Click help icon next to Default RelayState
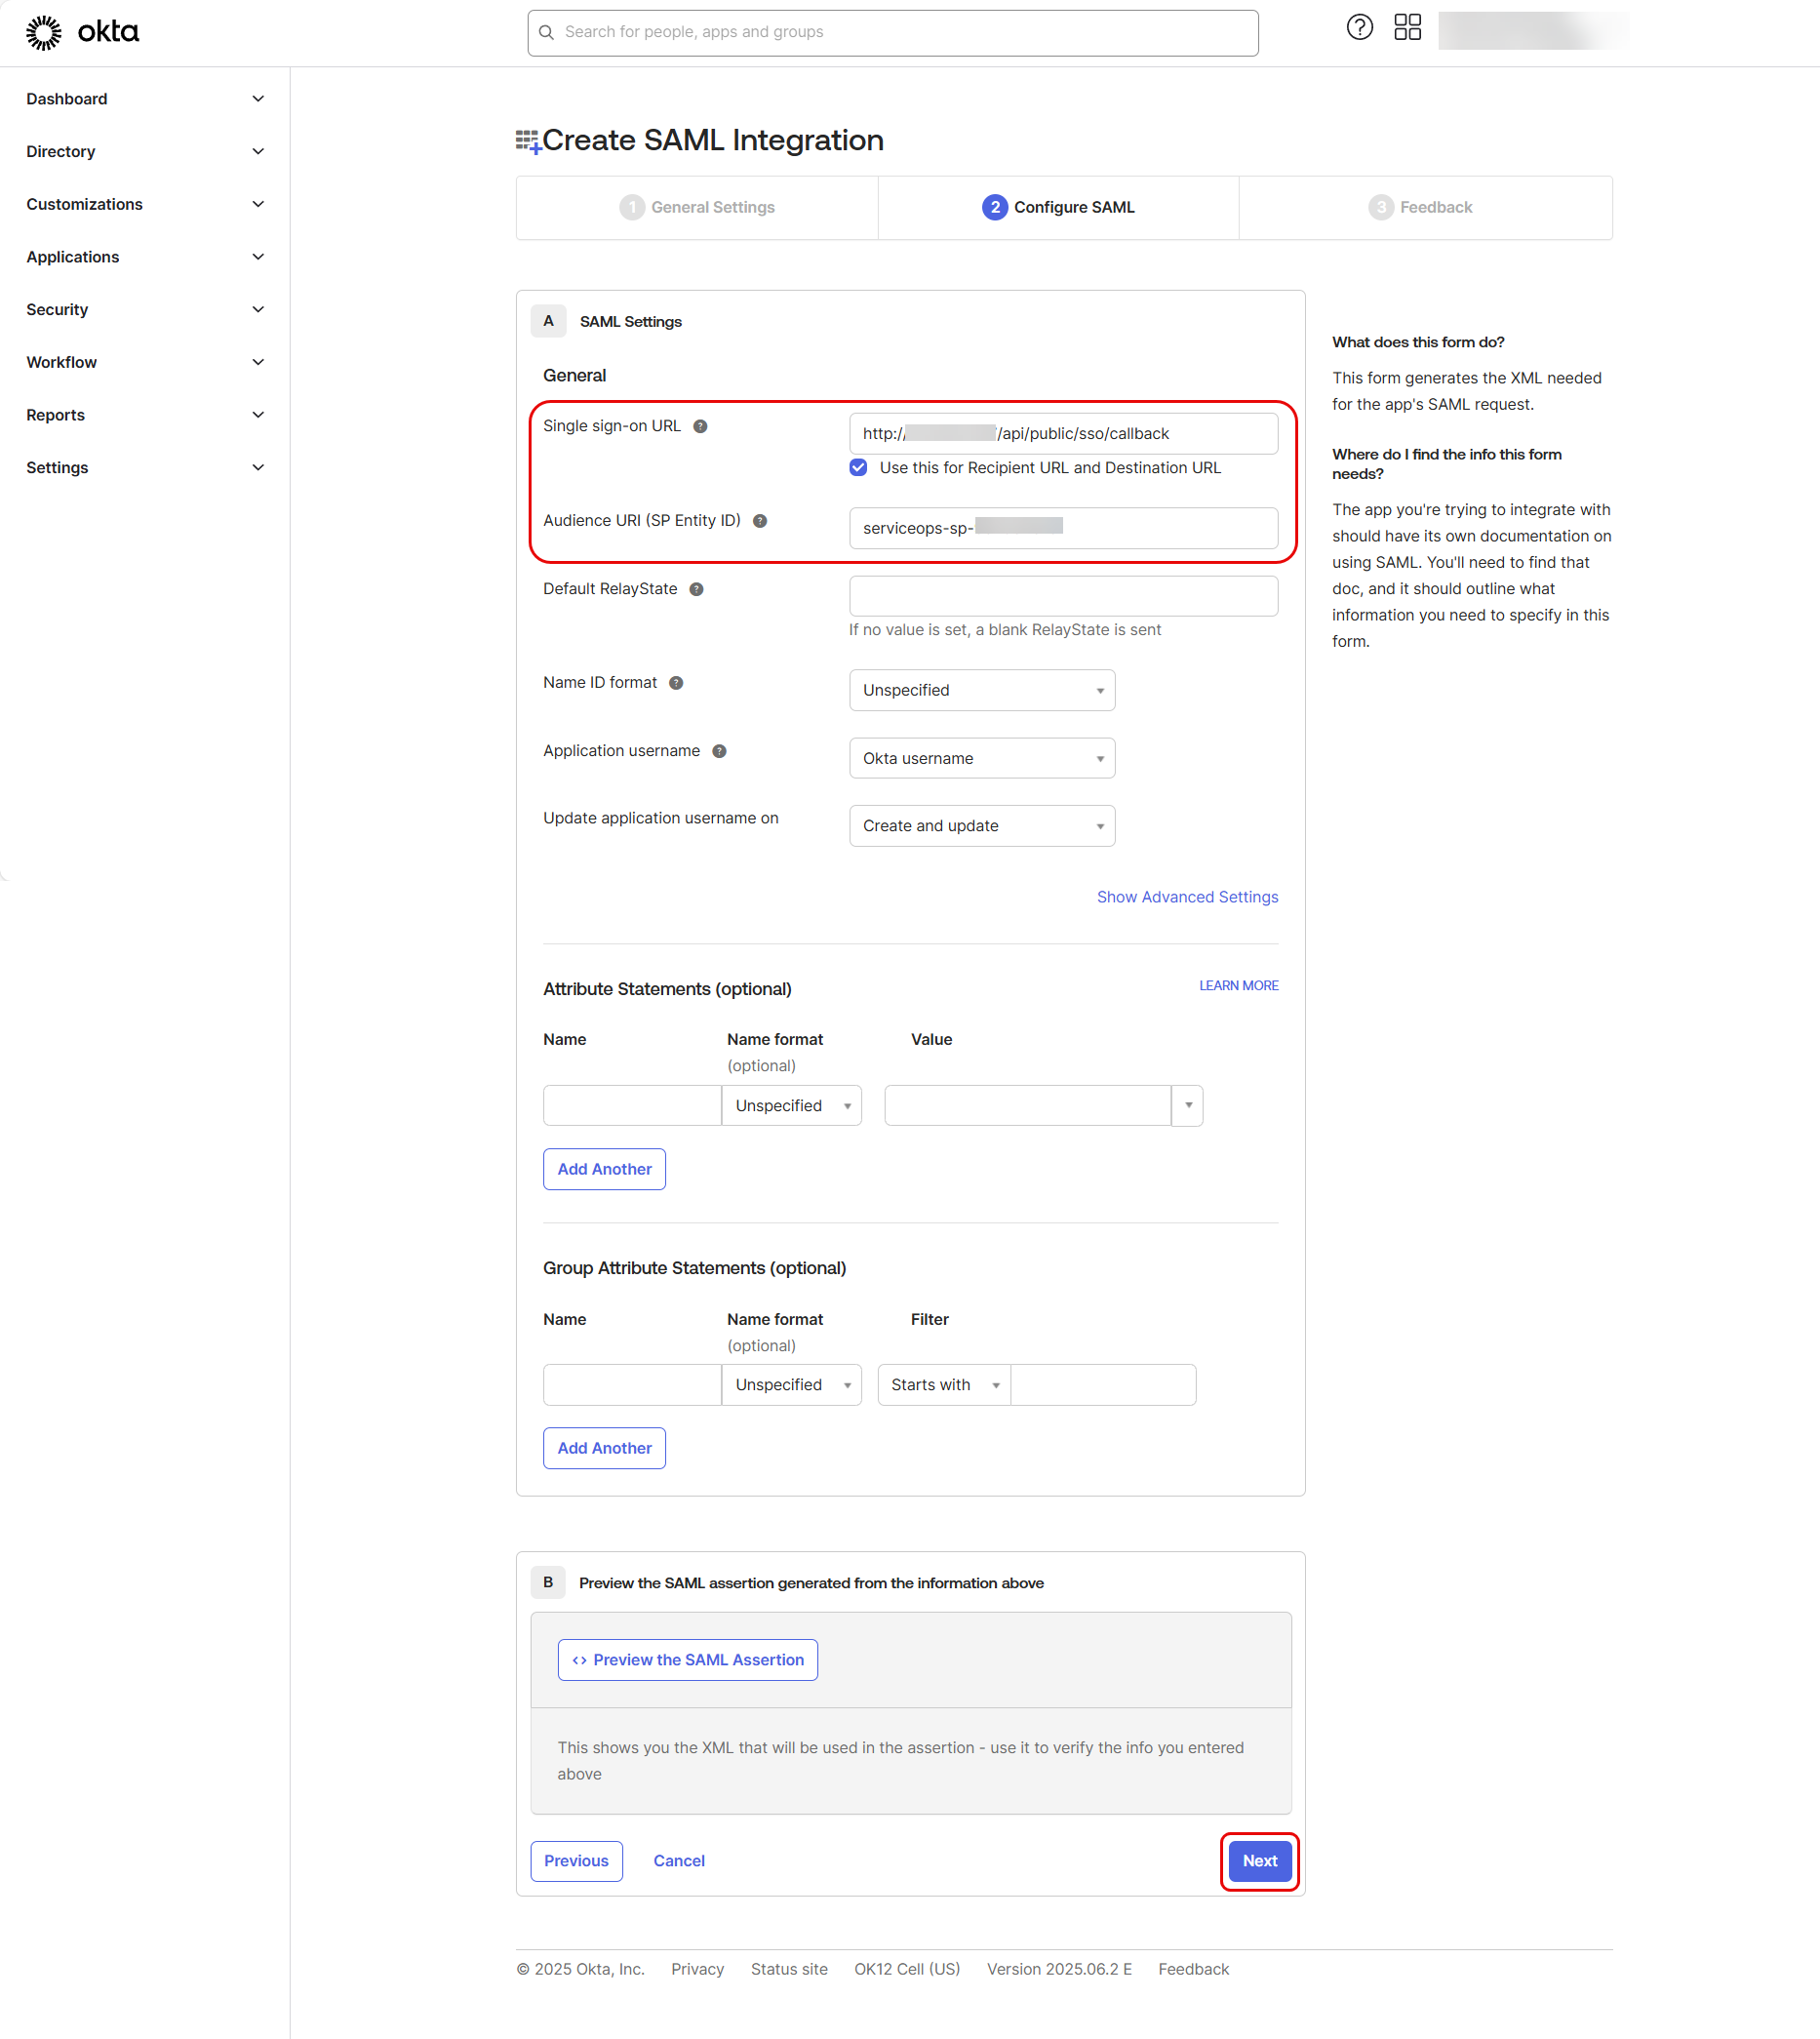 (696, 589)
